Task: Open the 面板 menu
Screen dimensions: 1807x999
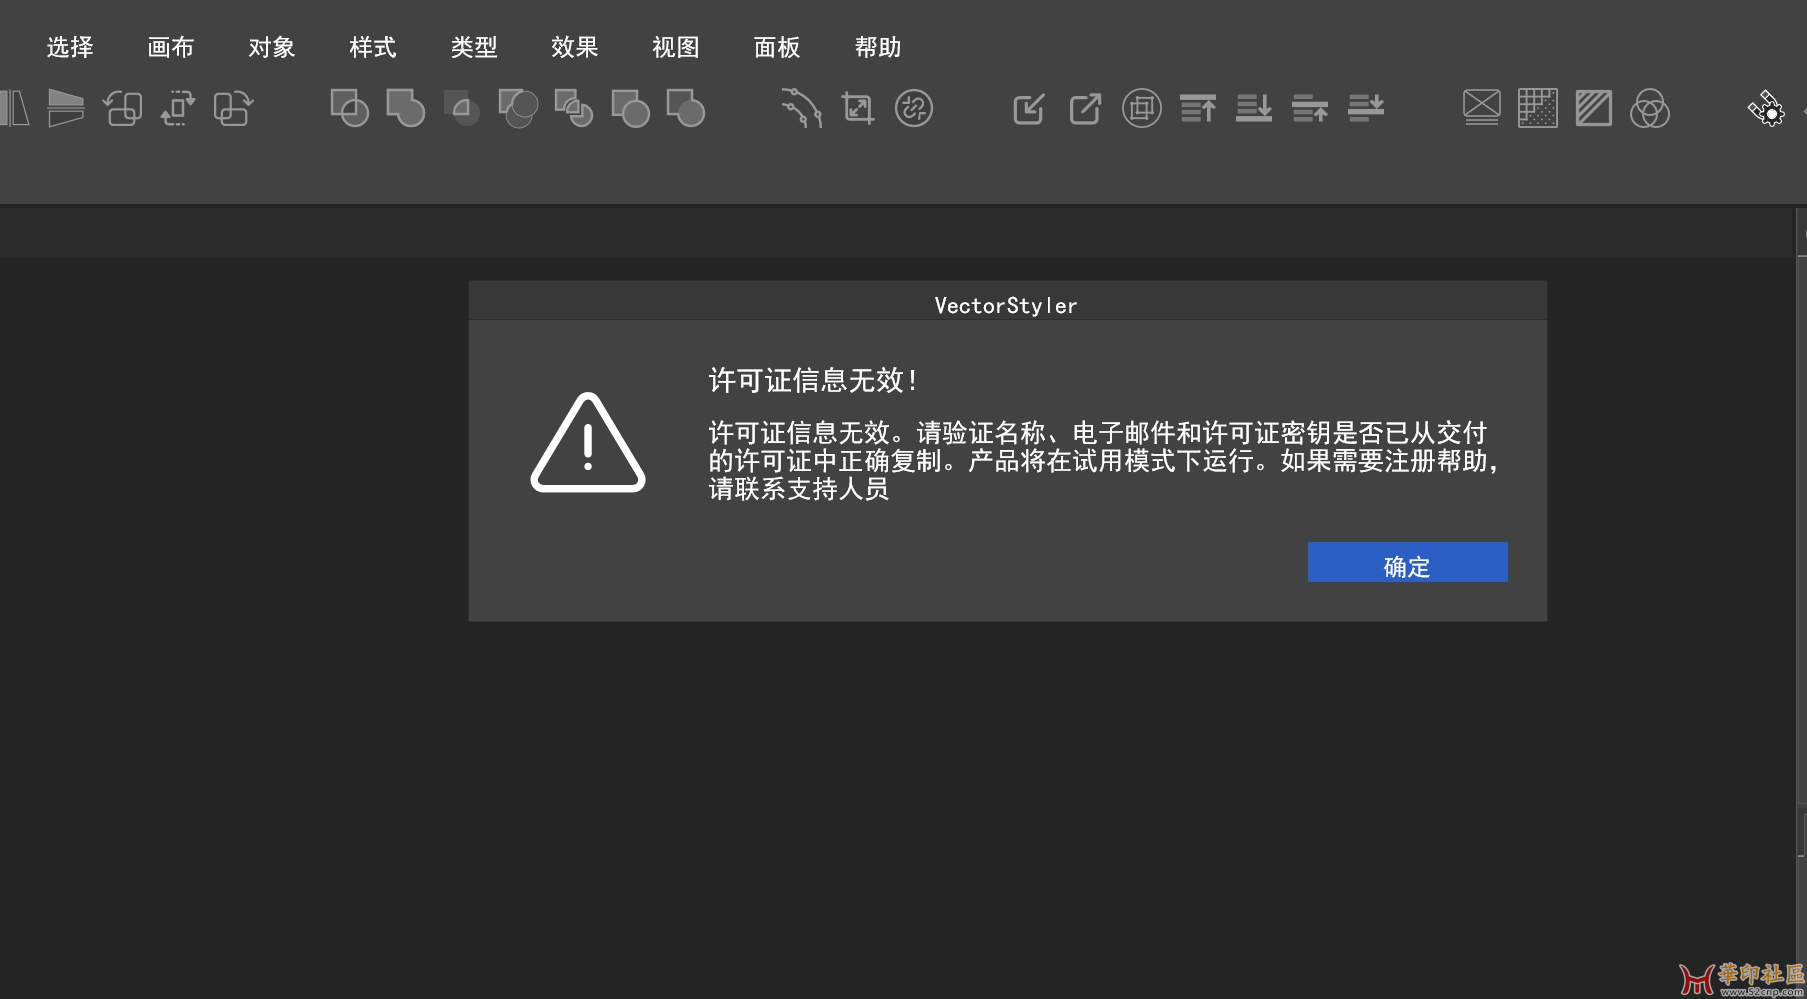Action: (777, 47)
